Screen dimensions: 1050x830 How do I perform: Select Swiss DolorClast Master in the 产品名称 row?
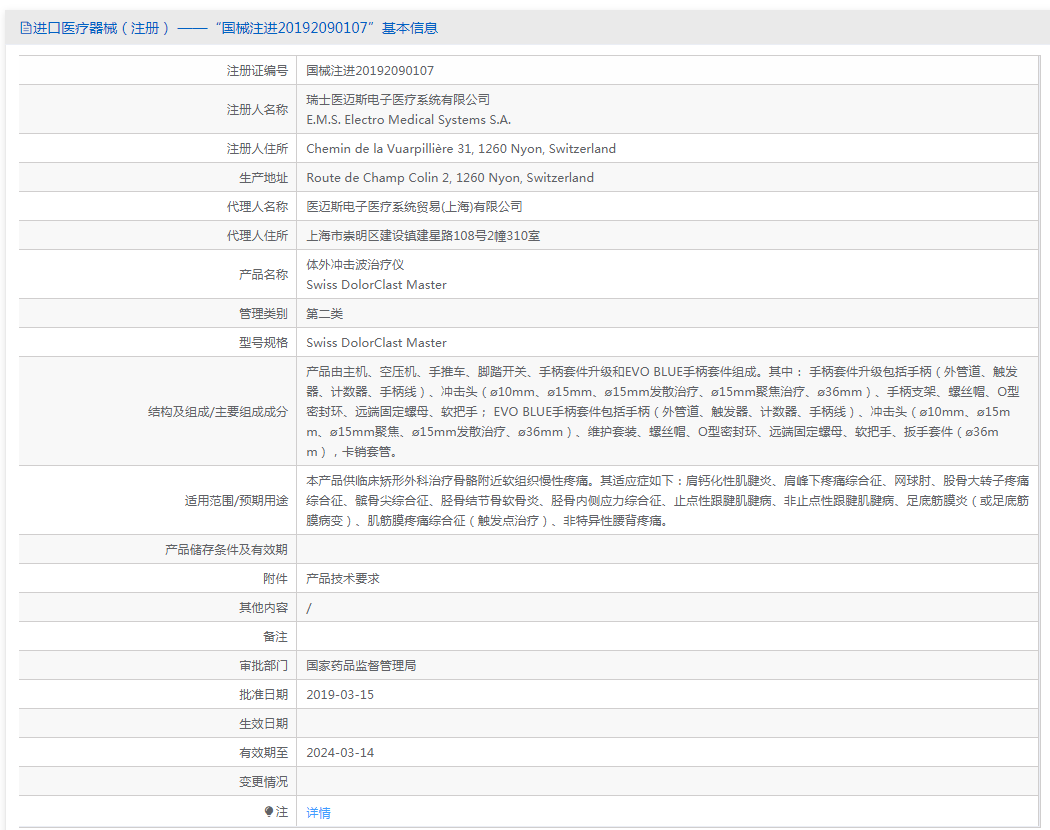[376, 285]
